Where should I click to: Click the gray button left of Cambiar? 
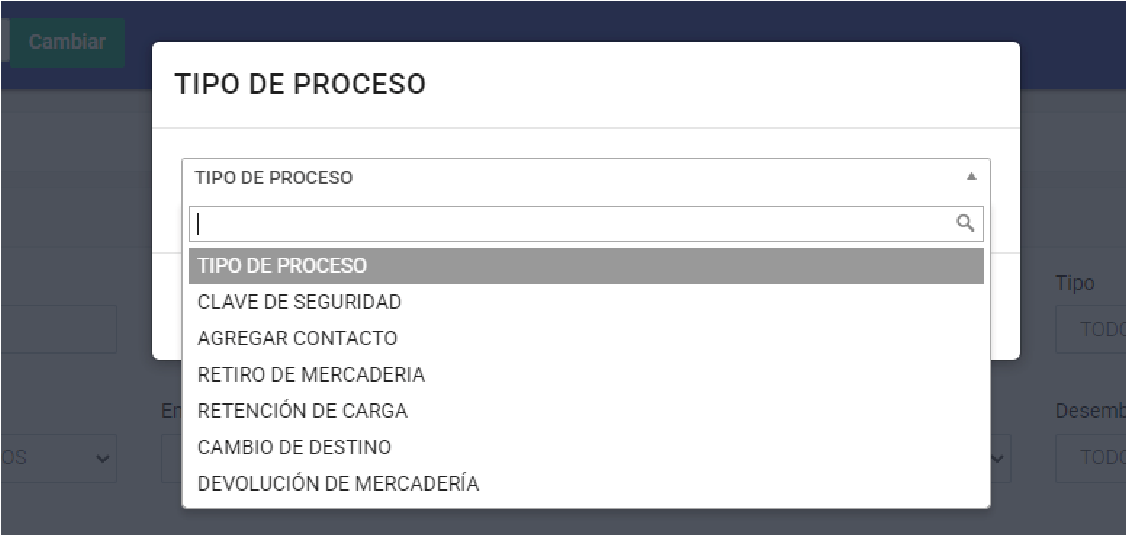pos(4,42)
